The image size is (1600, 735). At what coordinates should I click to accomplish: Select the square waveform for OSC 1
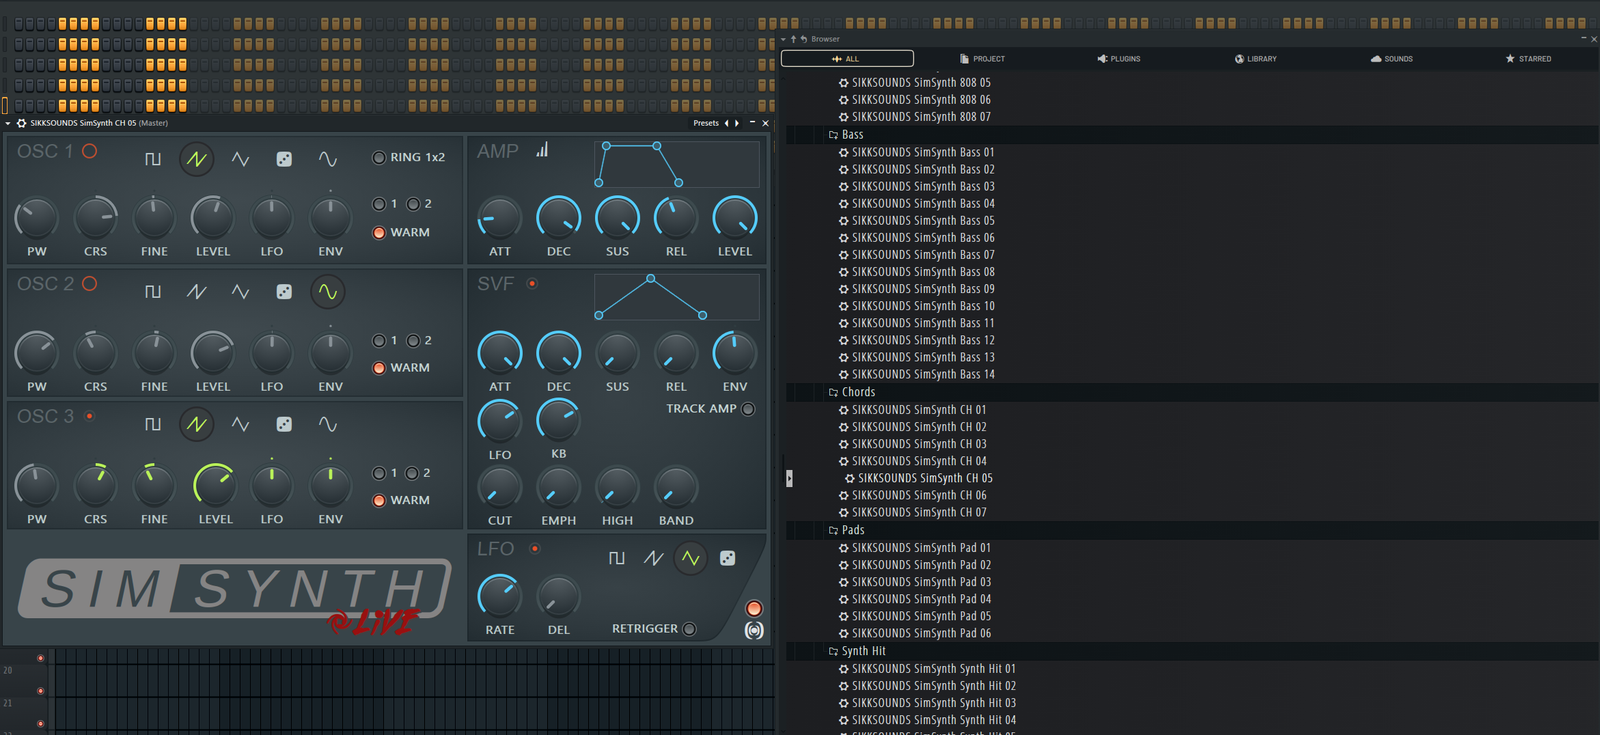tap(153, 159)
